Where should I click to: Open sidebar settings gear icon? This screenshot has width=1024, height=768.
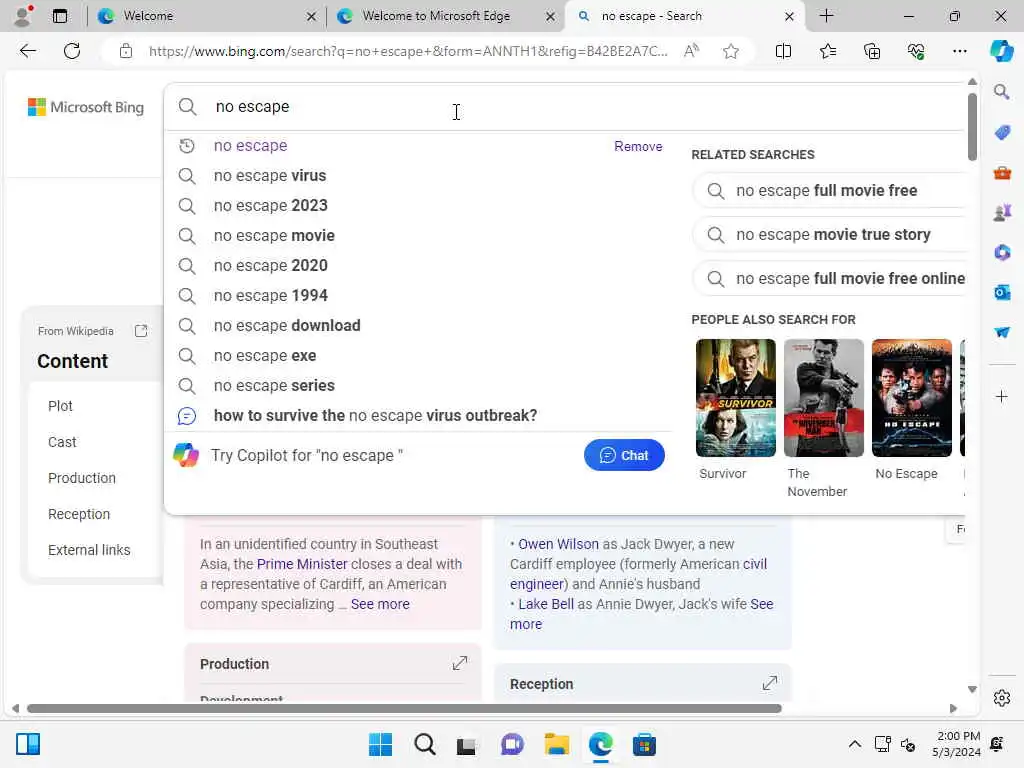(x=1002, y=698)
